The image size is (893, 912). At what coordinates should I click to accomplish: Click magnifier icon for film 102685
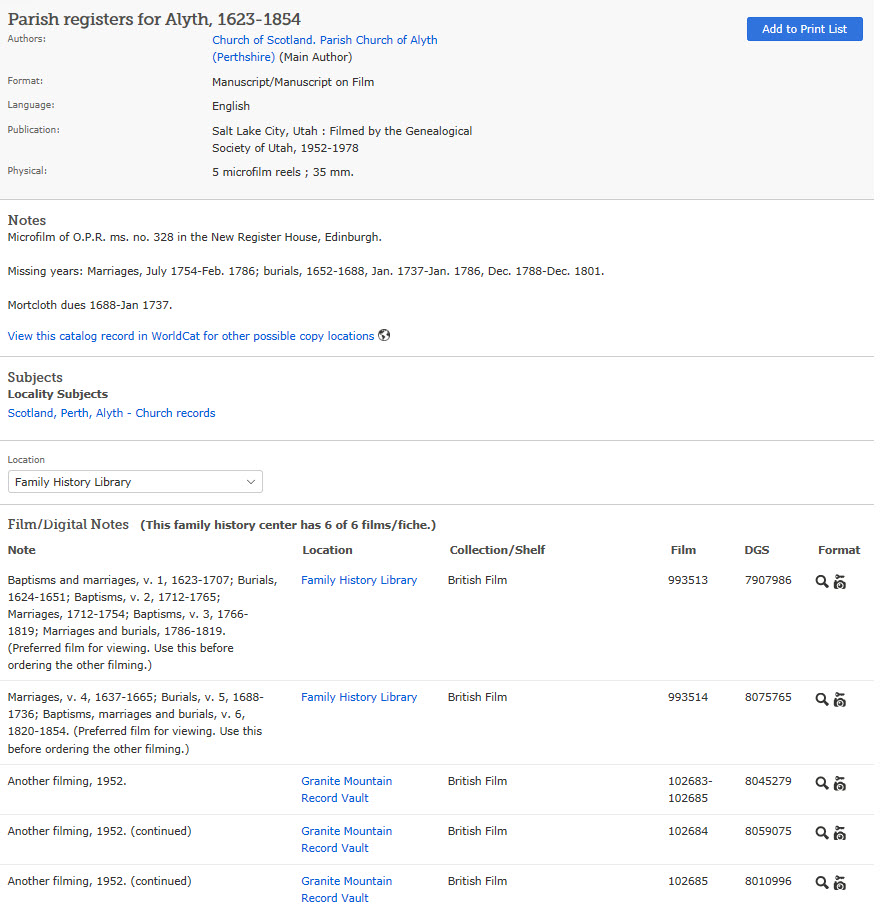(x=821, y=883)
